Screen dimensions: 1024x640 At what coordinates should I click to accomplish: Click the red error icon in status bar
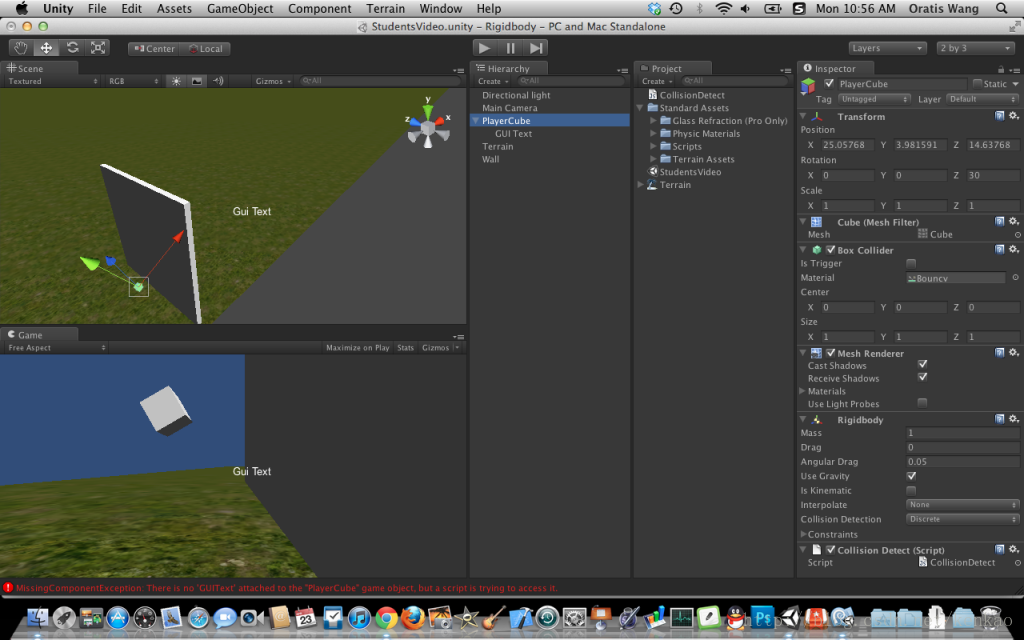coord(8,588)
